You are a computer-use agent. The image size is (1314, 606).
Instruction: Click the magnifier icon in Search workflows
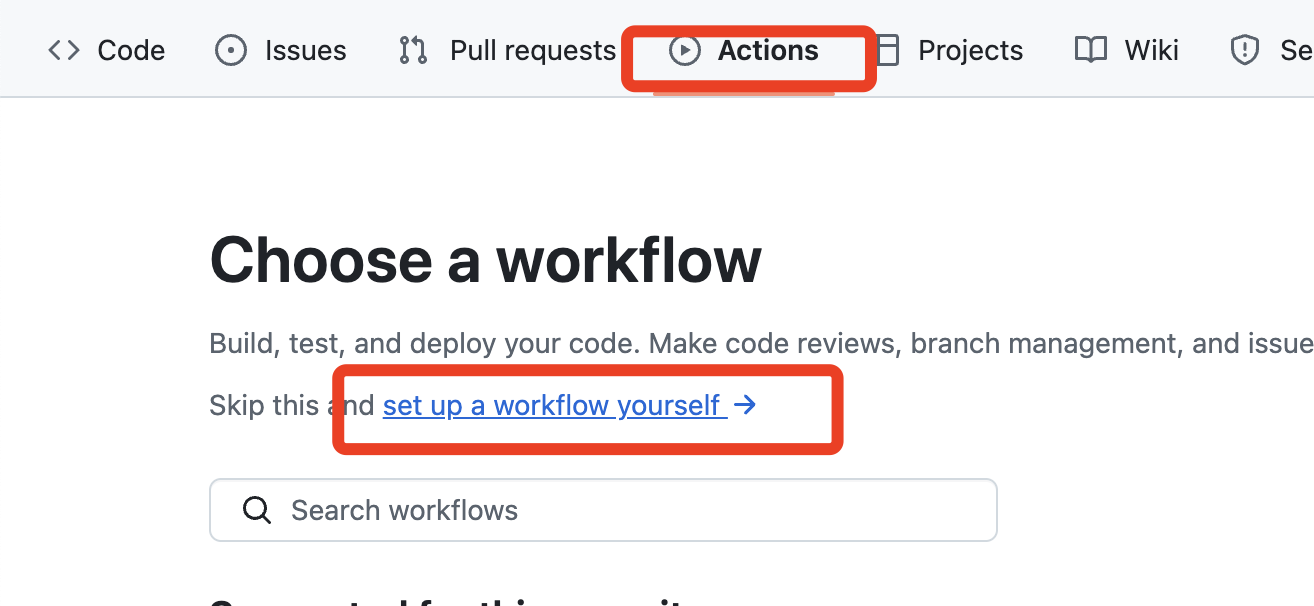point(257,510)
